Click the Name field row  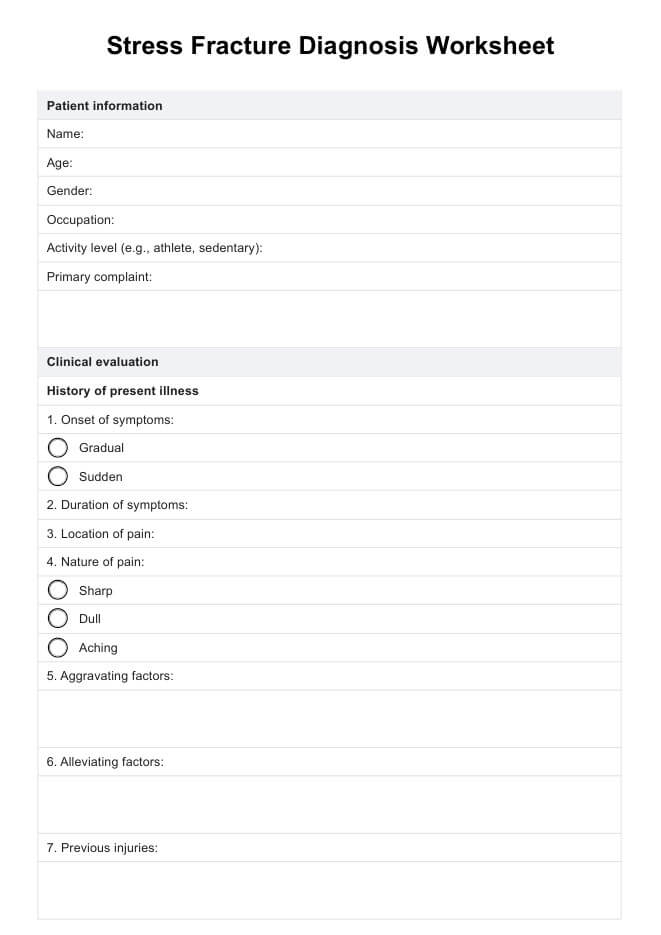[x=330, y=134]
